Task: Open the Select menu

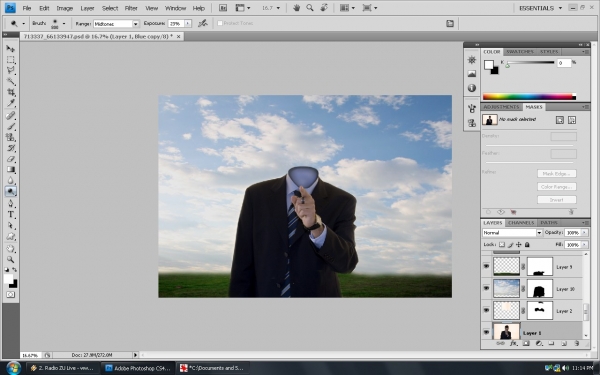Action: [x=110, y=8]
